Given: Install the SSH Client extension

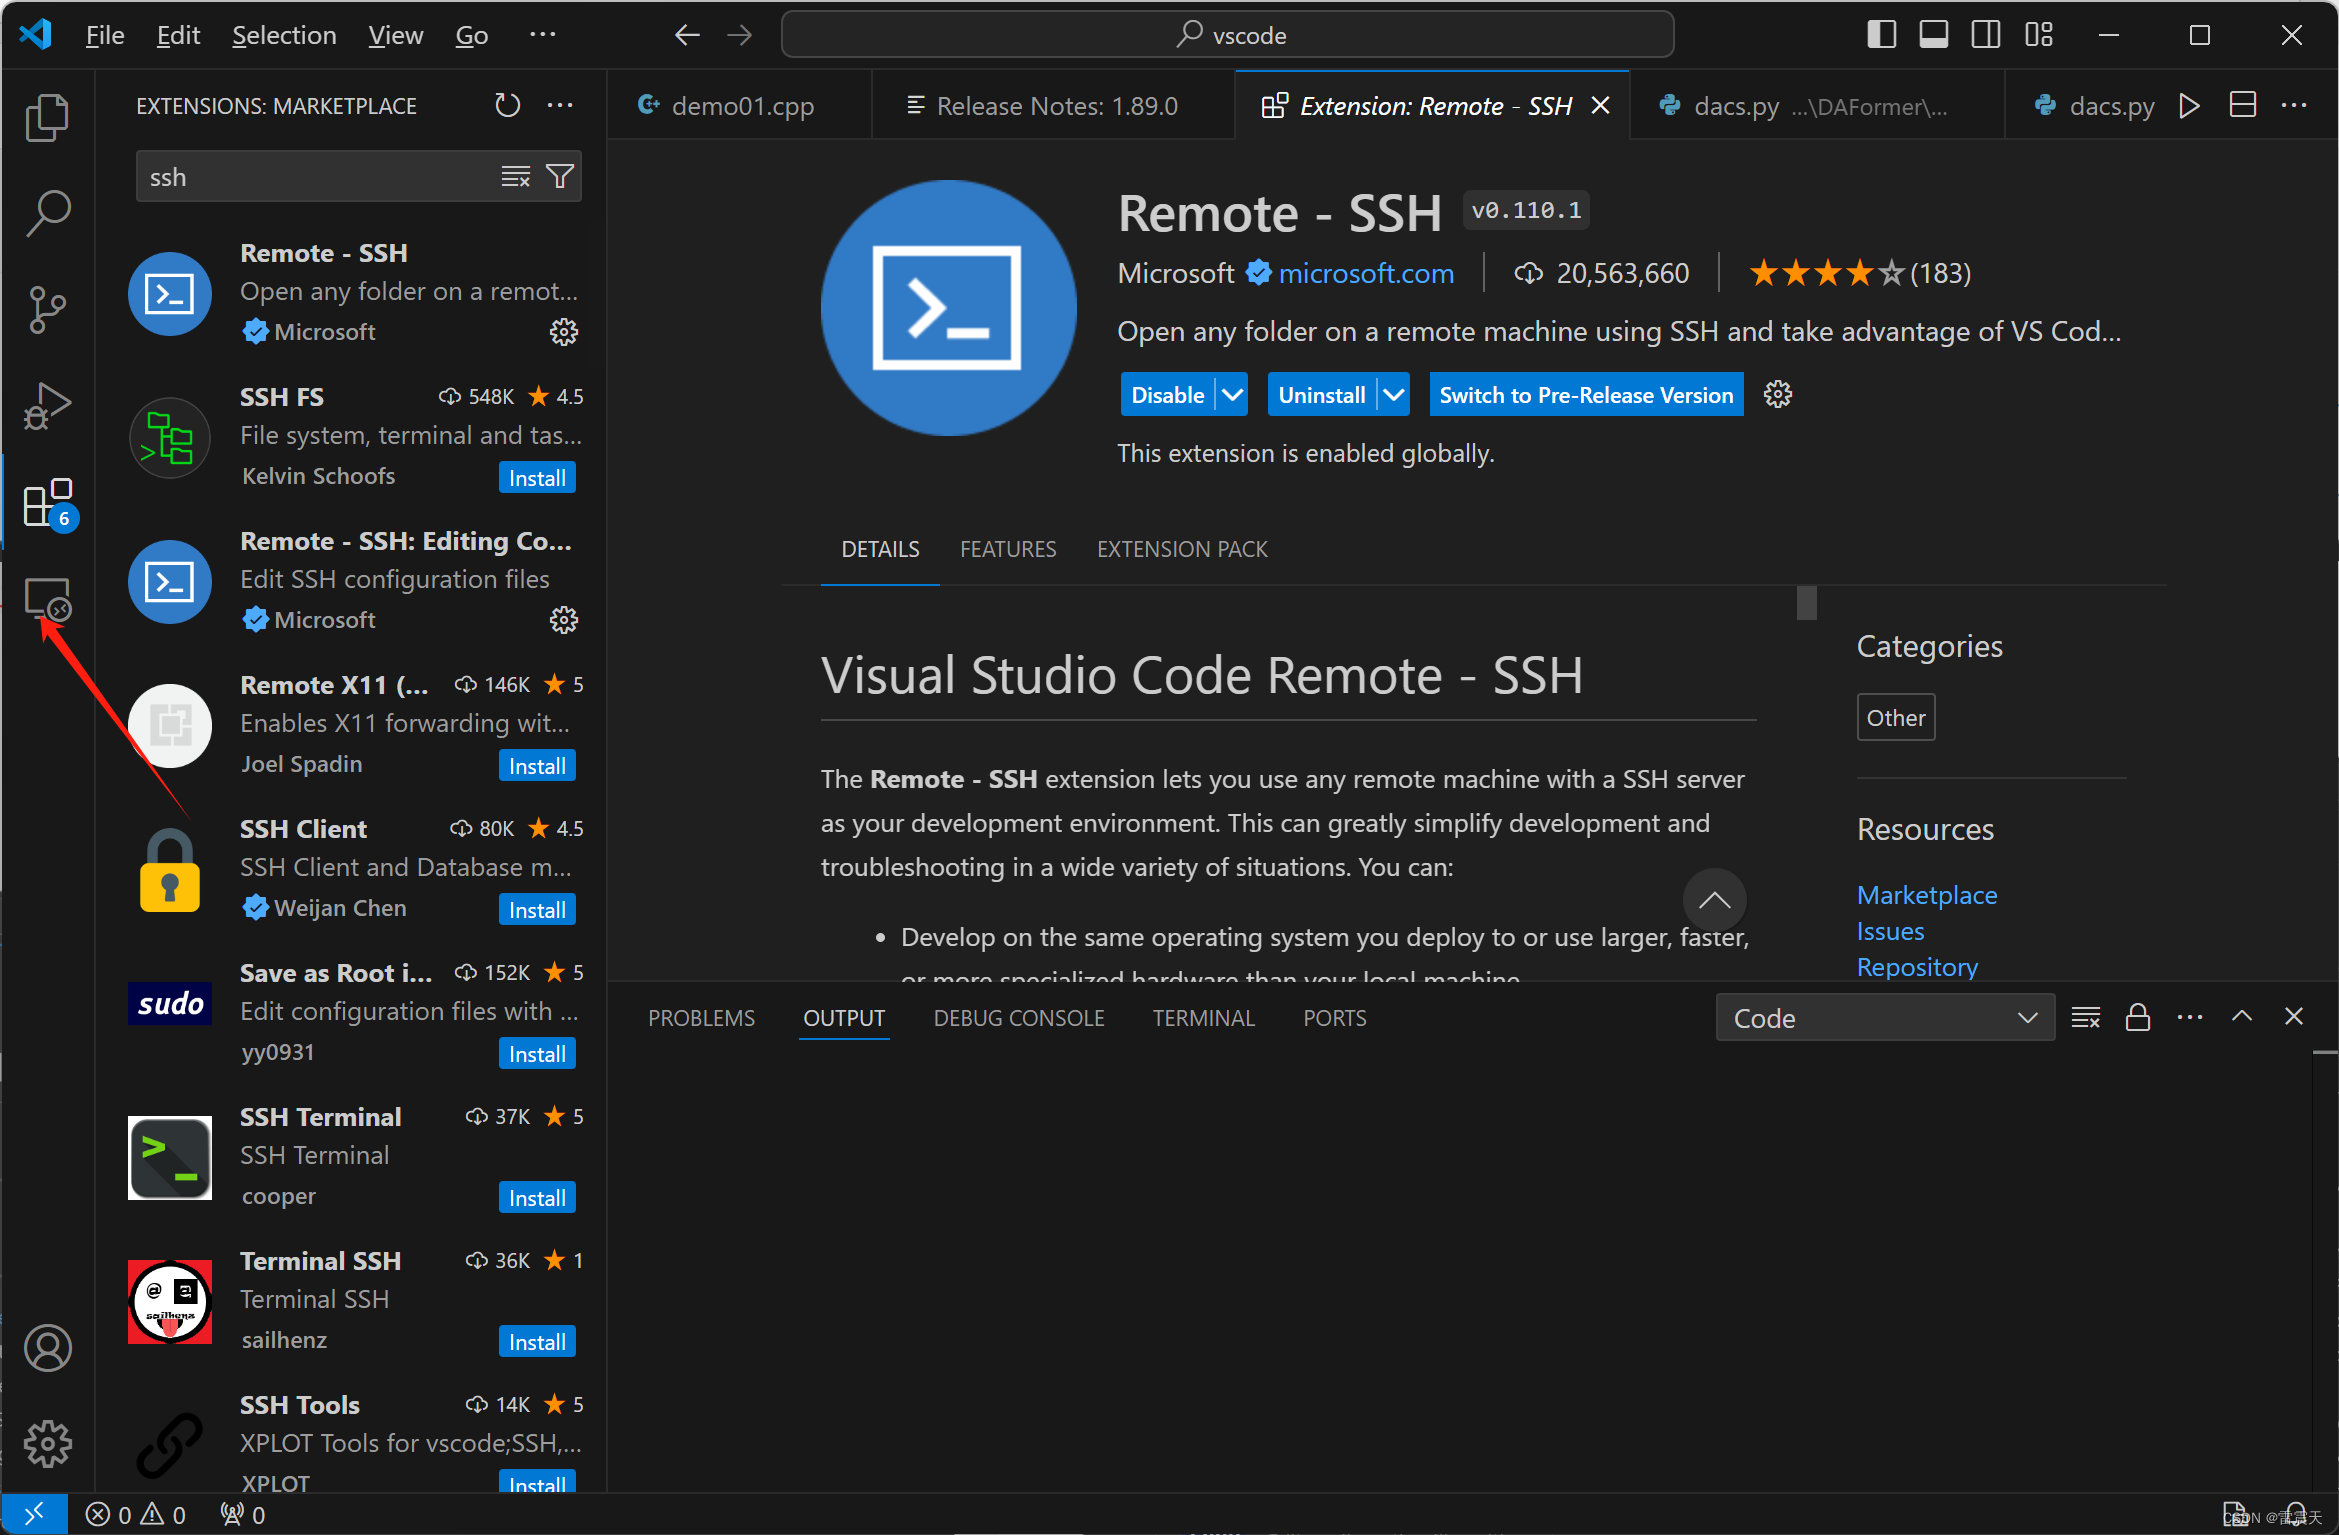Looking at the screenshot, I should (x=537, y=910).
